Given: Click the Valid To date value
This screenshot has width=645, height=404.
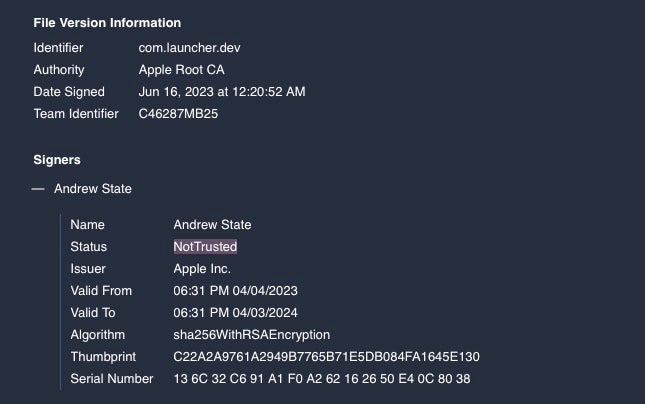Looking at the screenshot, I should coord(235,313).
